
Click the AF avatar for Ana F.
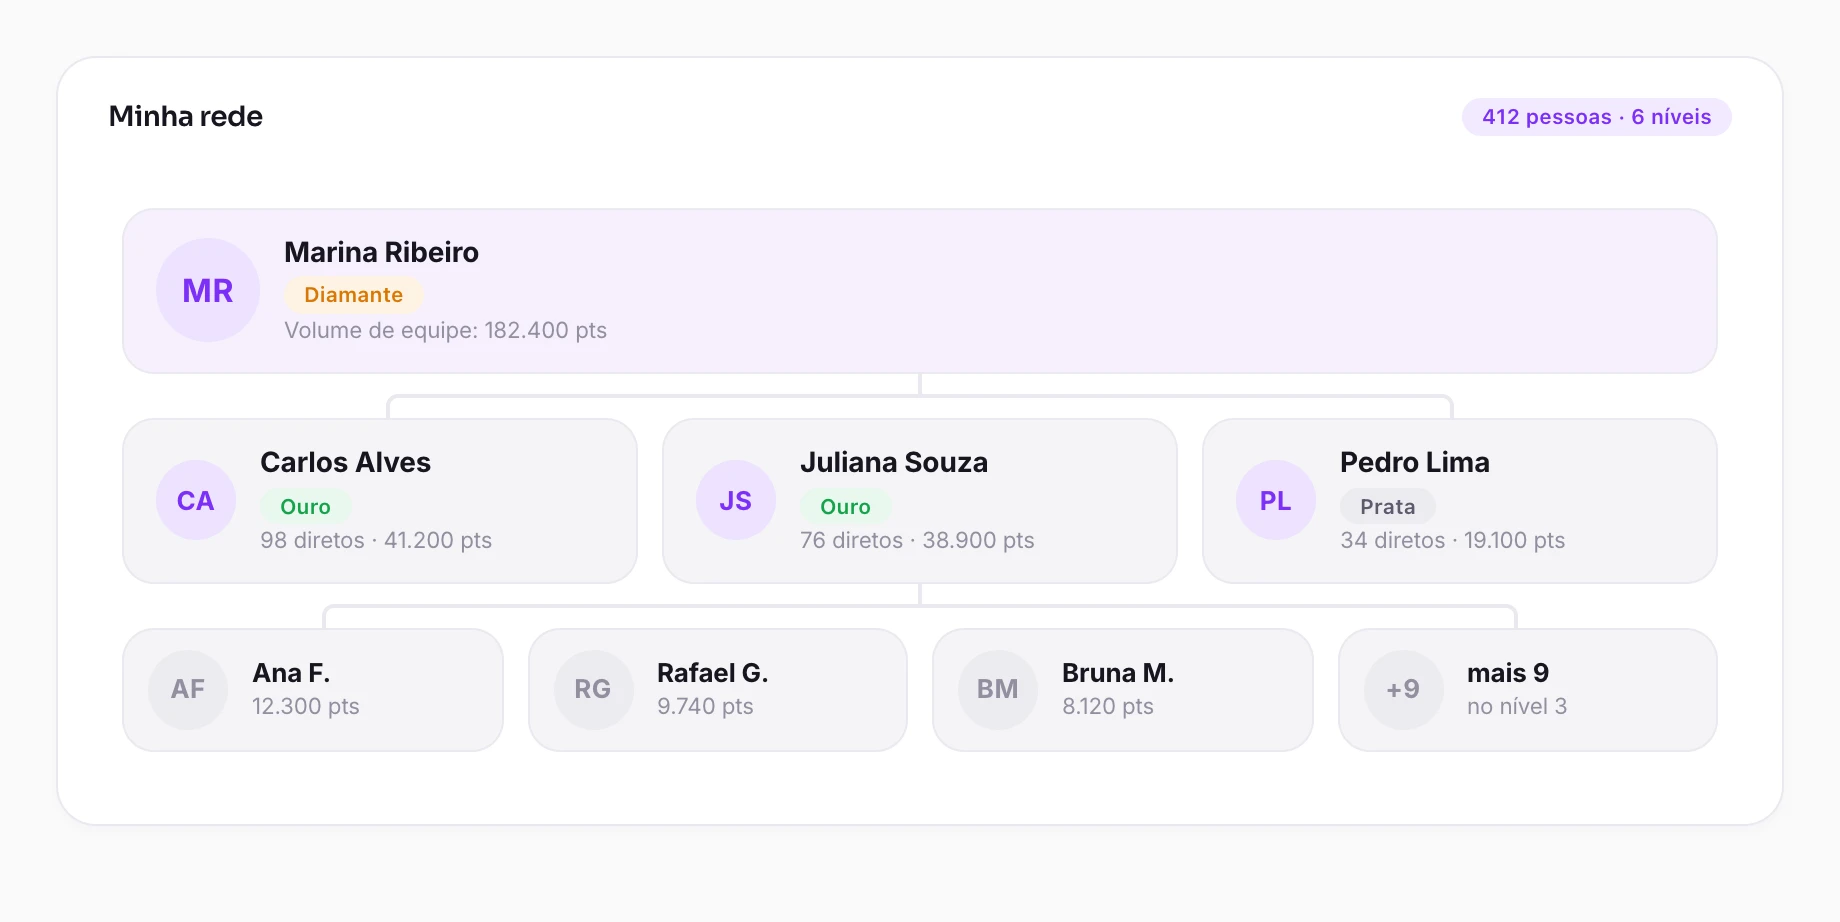tap(188, 689)
